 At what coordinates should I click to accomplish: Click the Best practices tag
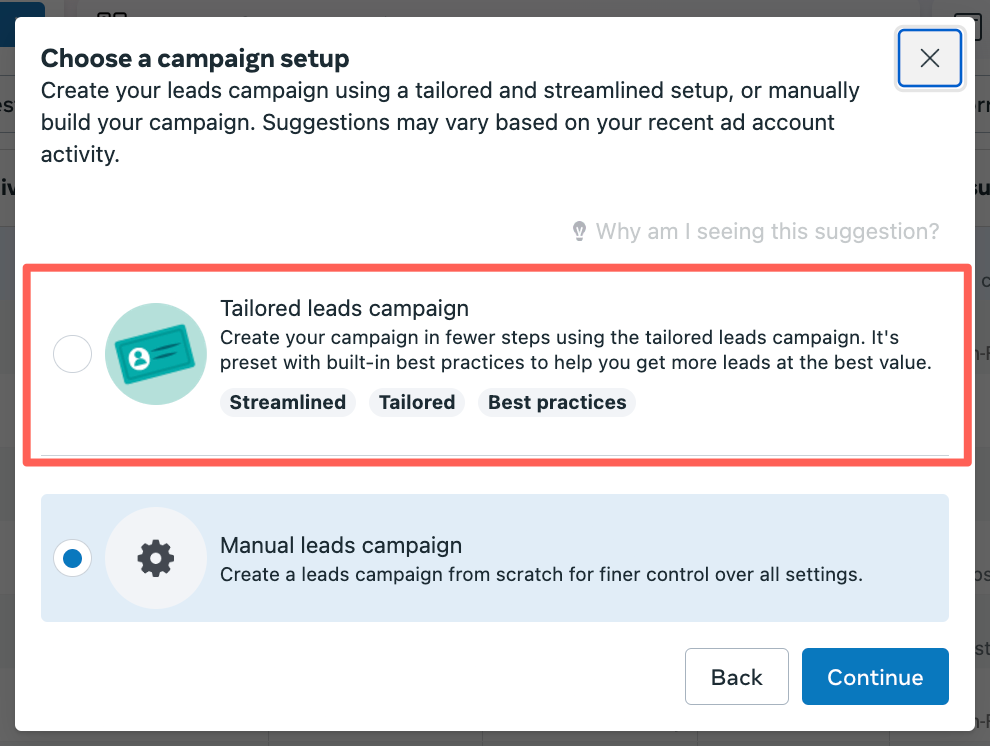pos(557,403)
